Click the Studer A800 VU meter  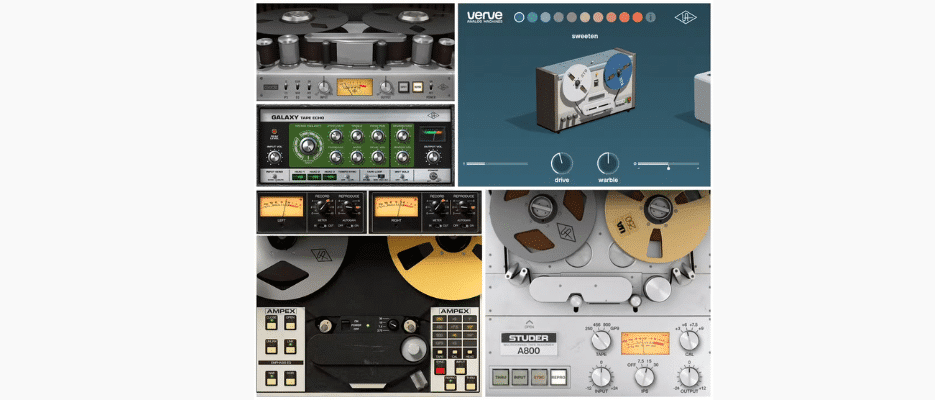click(645, 343)
